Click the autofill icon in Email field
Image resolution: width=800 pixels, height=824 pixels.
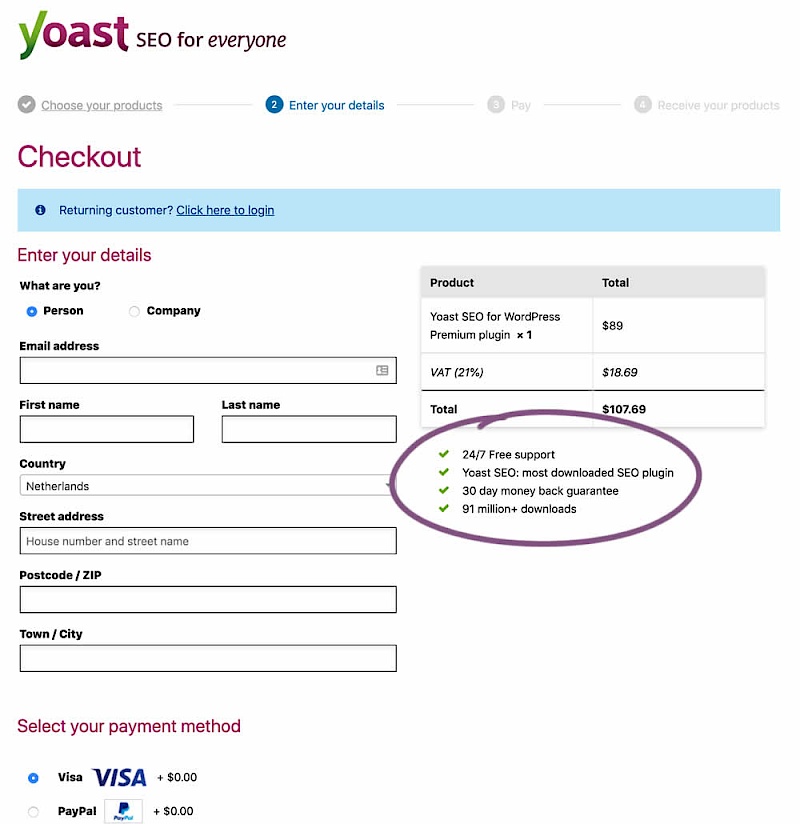382,370
